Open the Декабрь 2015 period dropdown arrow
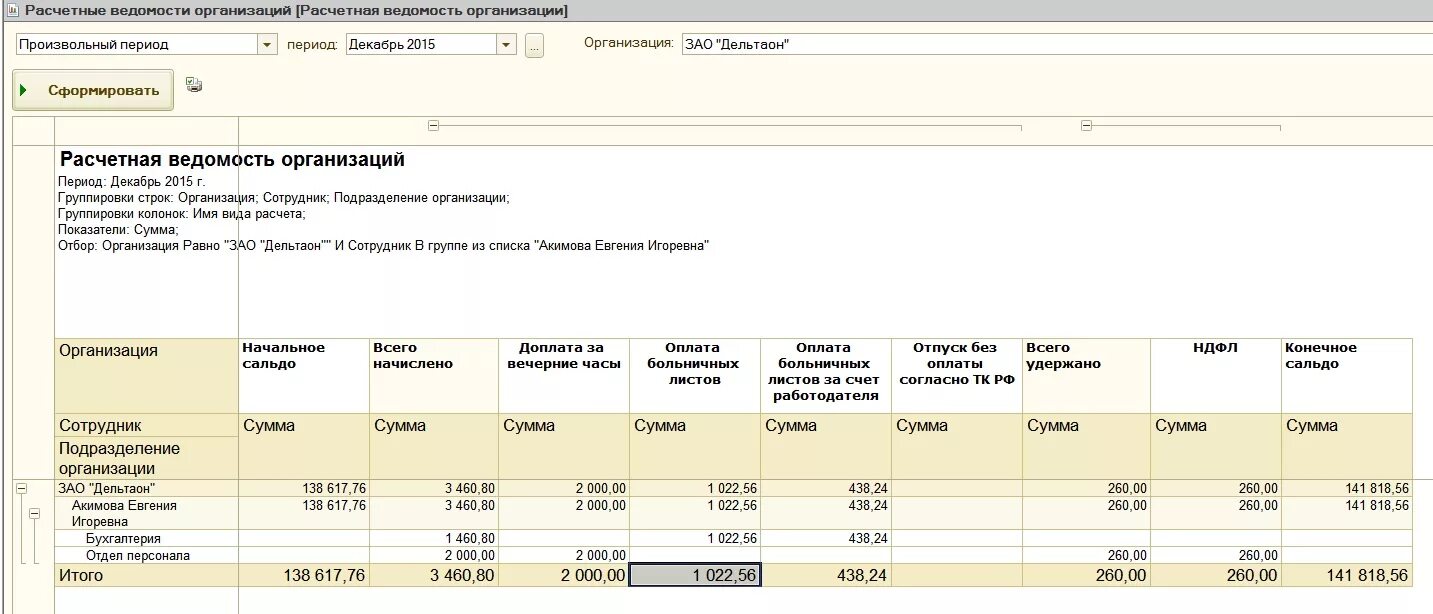Image resolution: width=1433 pixels, height=614 pixels. point(506,45)
